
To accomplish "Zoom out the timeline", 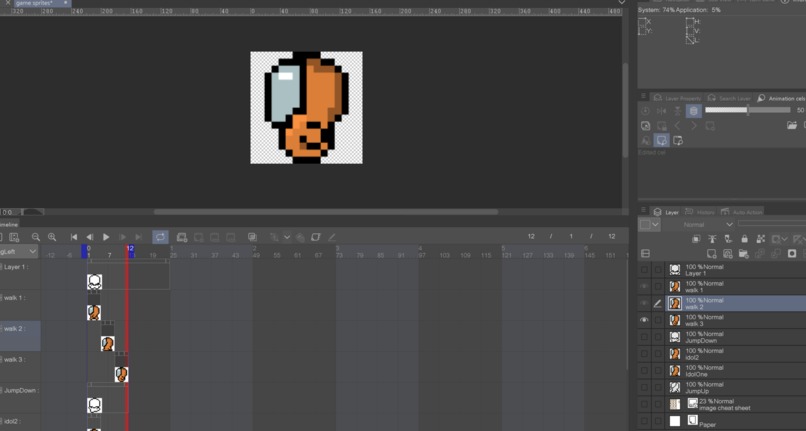I will tap(35, 237).
